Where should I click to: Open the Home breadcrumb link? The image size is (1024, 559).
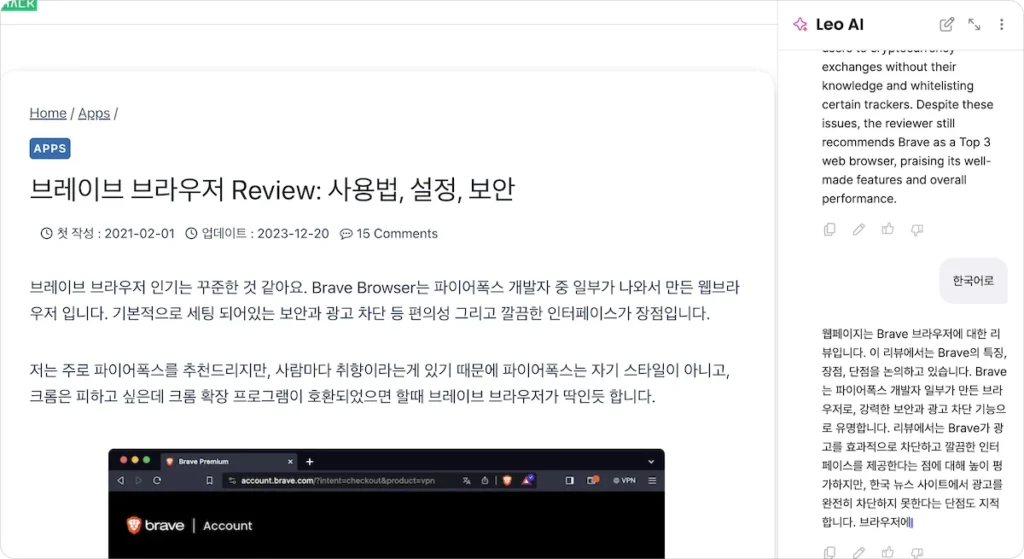point(48,113)
